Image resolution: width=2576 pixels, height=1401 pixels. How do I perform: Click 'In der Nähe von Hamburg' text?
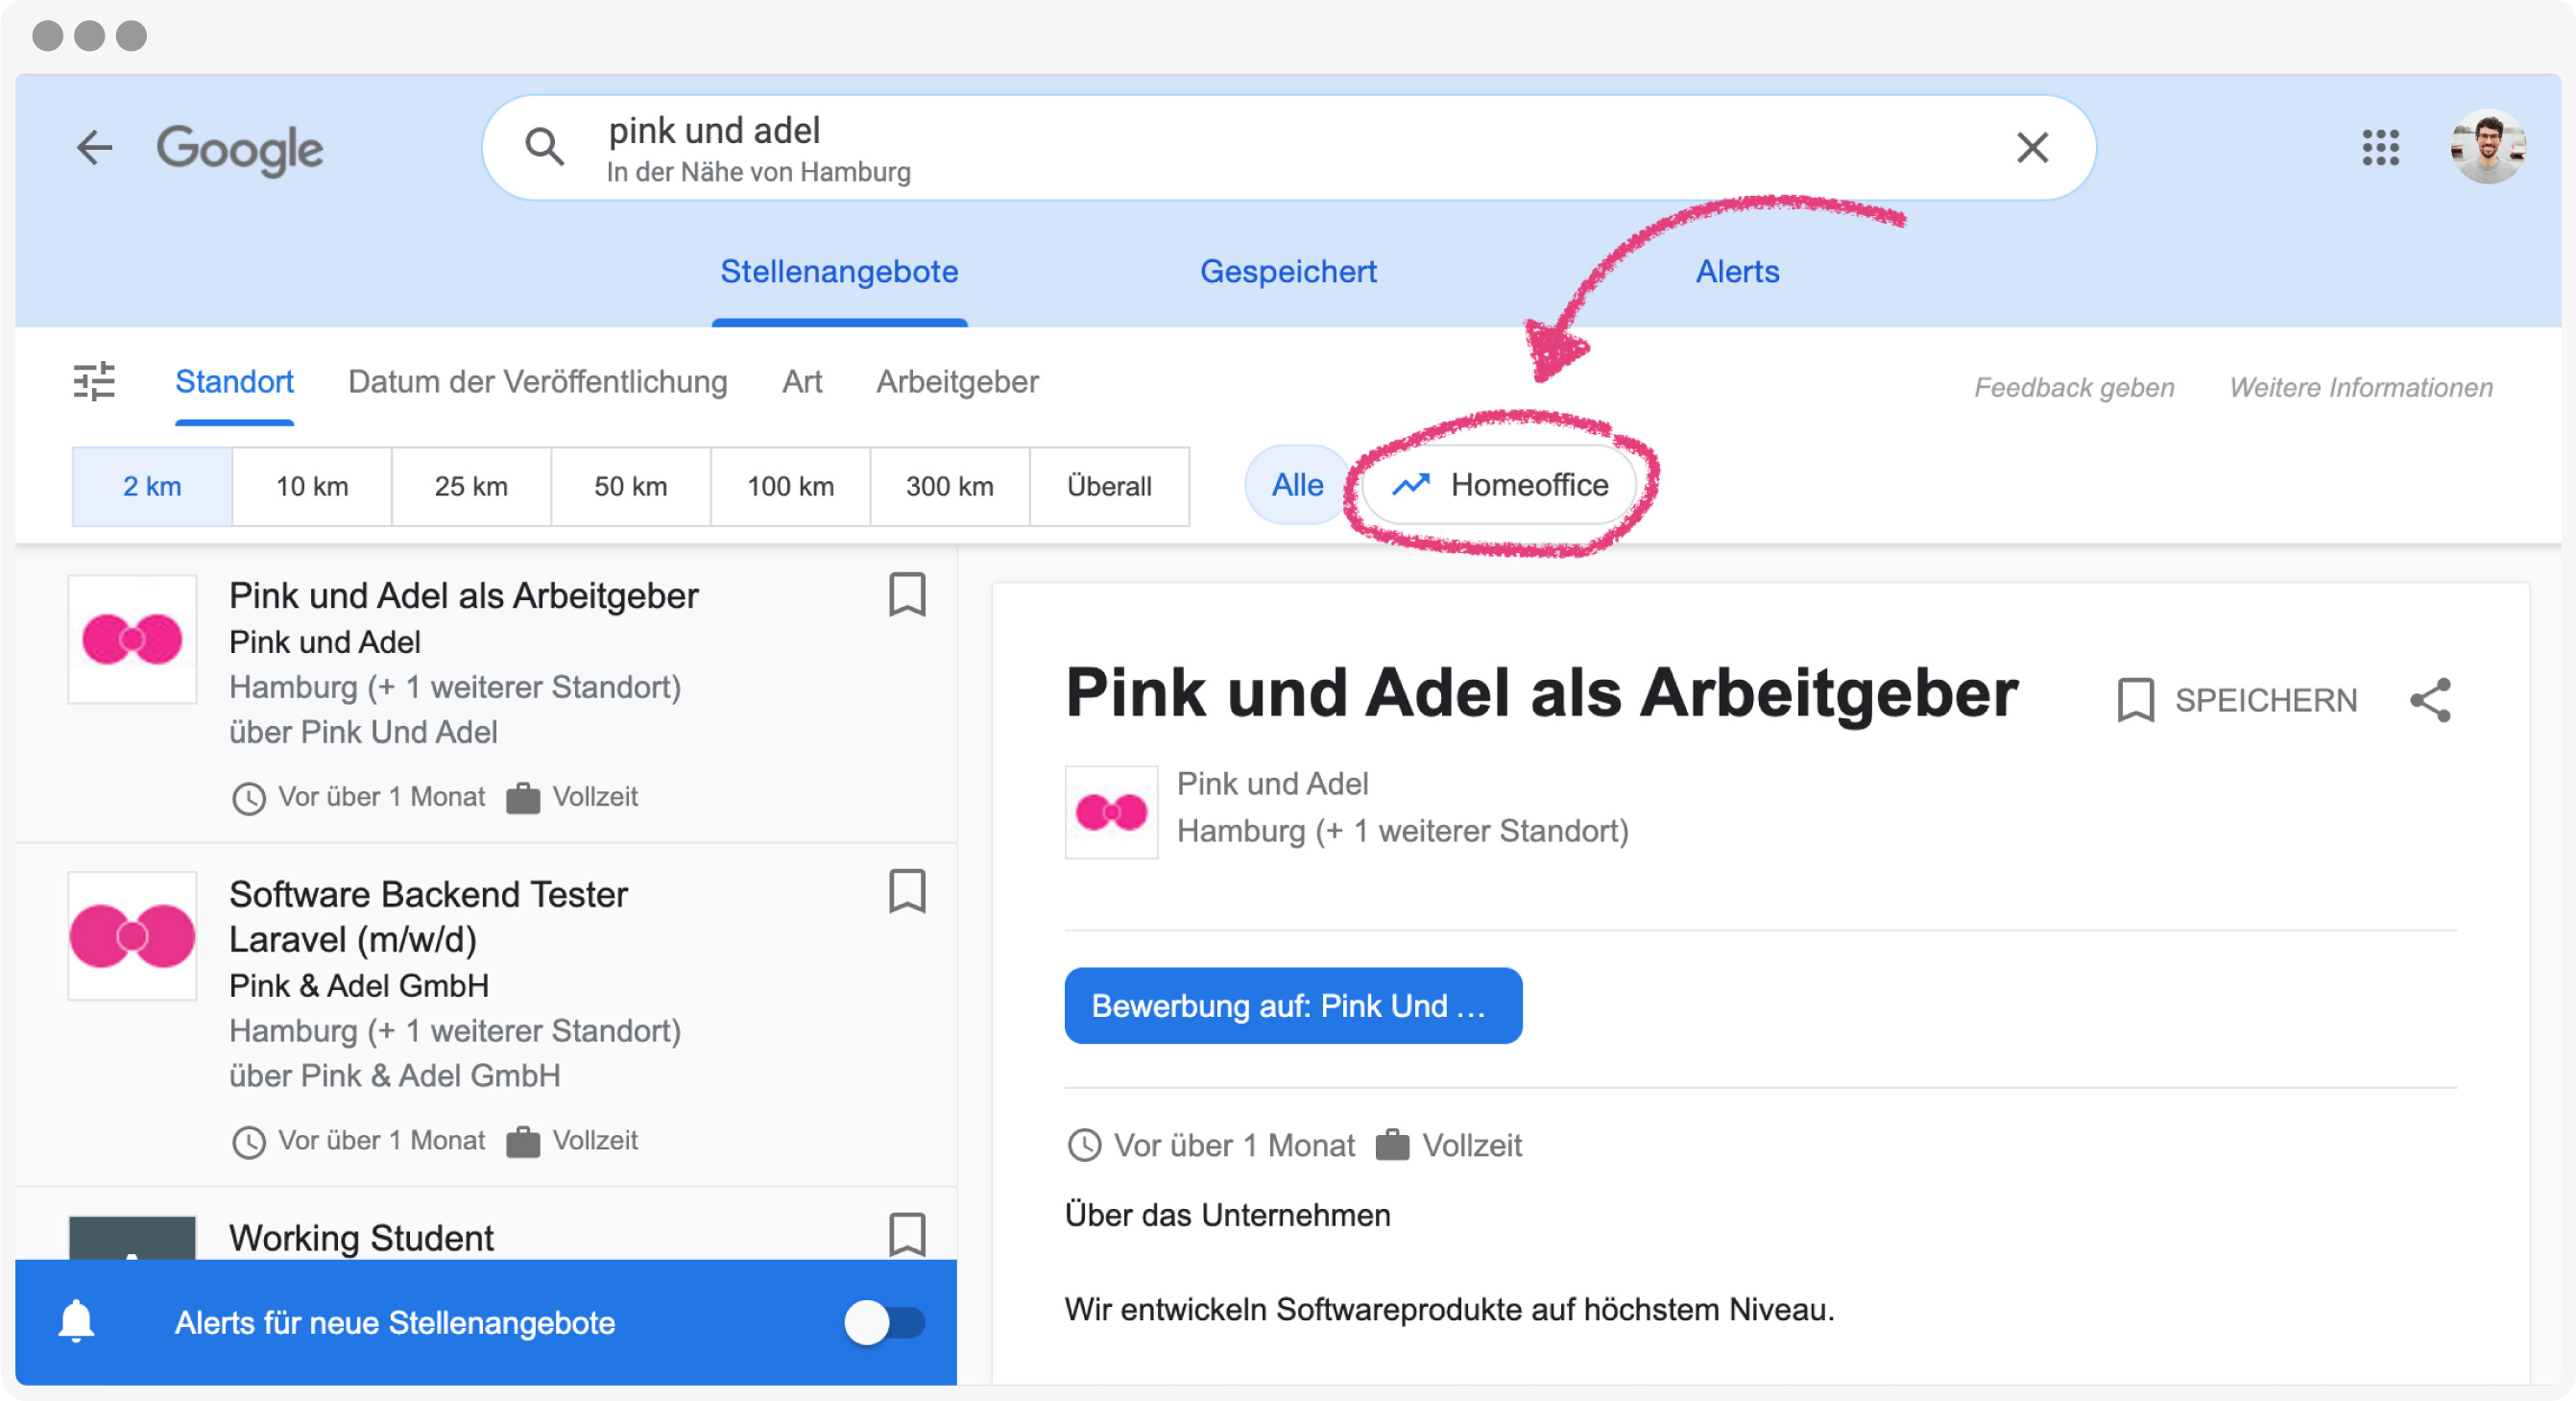(x=758, y=172)
